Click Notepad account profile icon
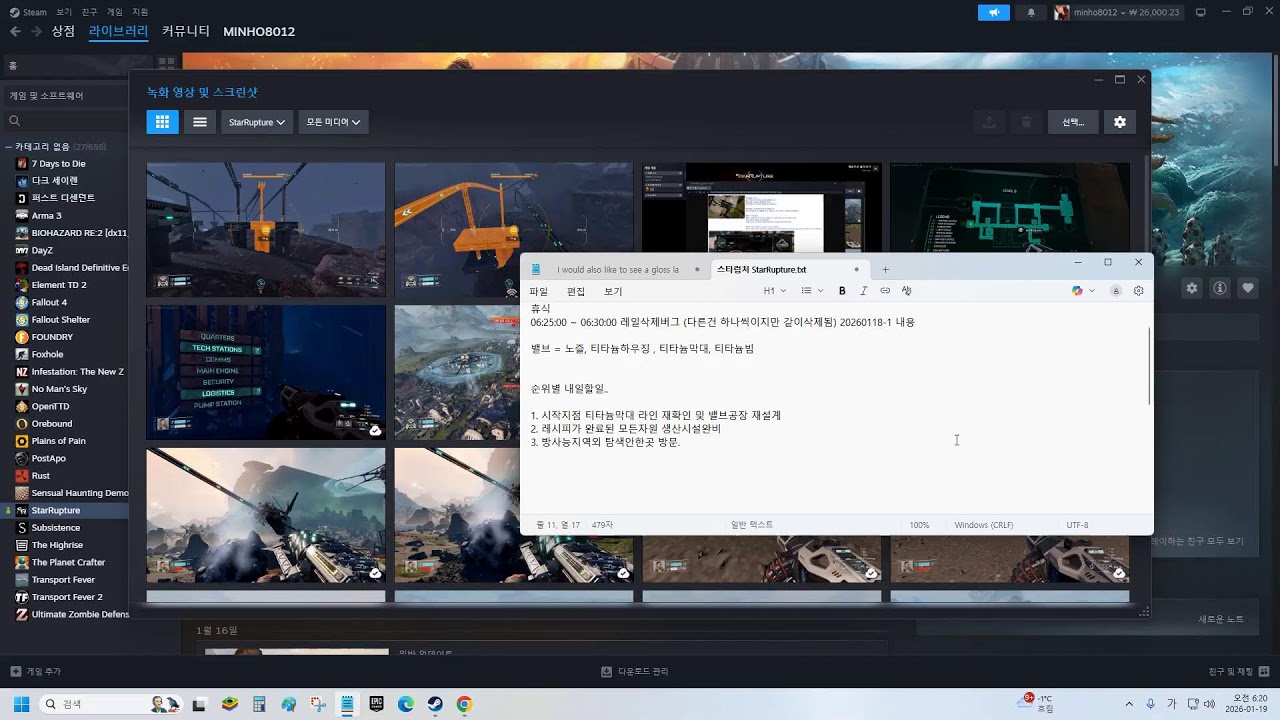This screenshot has width=1280, height=720. click(1116, 291)
